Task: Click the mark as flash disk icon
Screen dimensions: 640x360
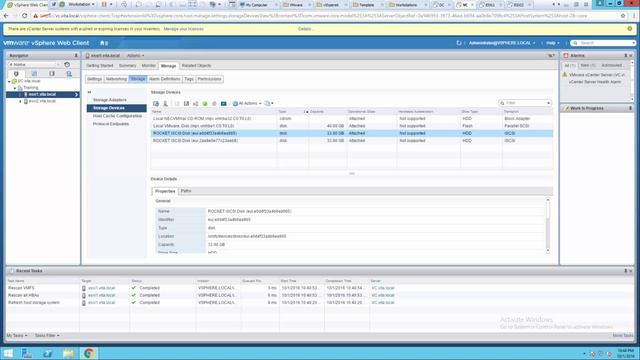Action: click(223, 104)
